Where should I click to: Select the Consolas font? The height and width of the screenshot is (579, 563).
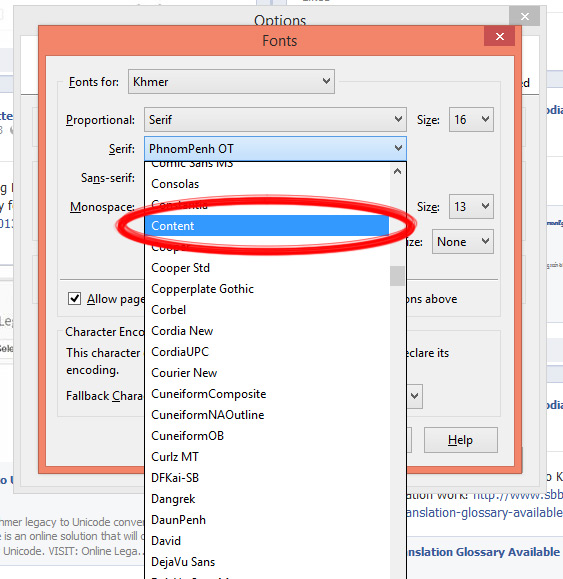pyautogui.click(x=267, y=184)
